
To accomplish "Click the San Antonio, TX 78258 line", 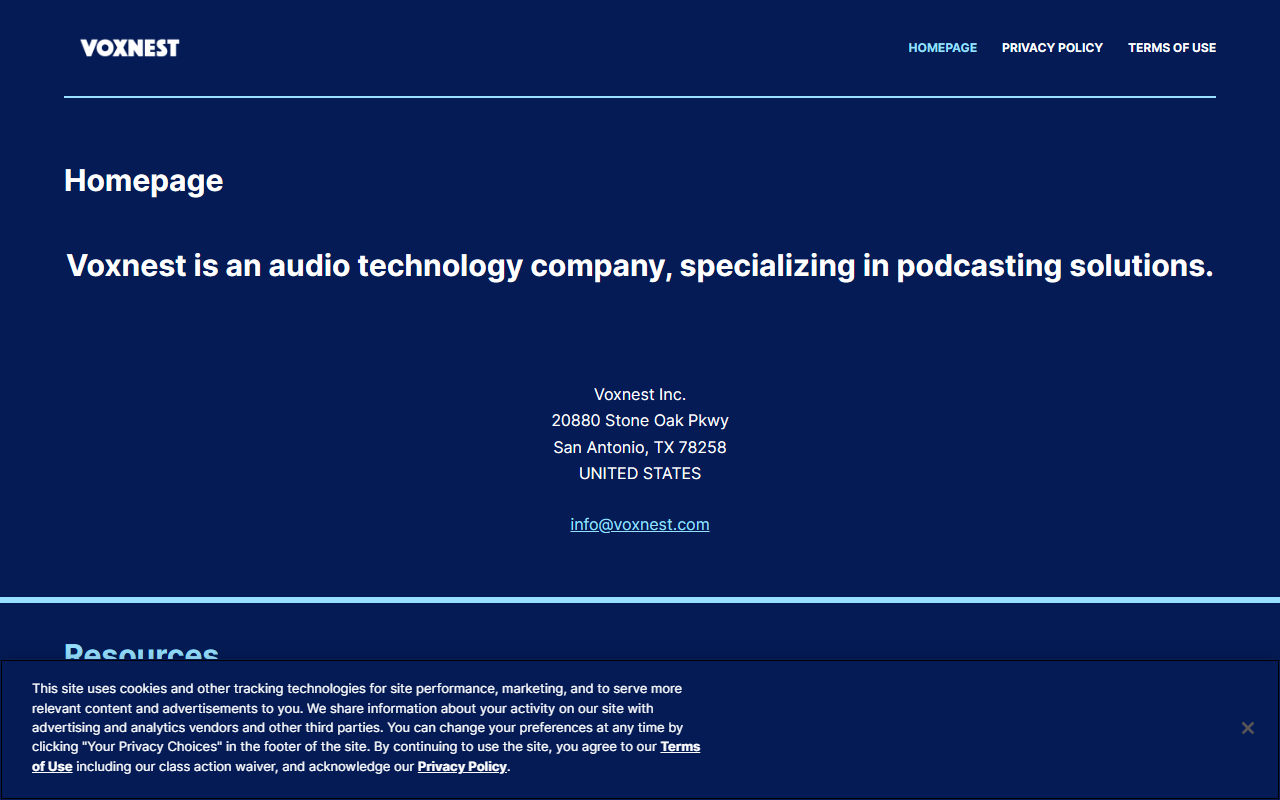I will [x=640, y=447].
